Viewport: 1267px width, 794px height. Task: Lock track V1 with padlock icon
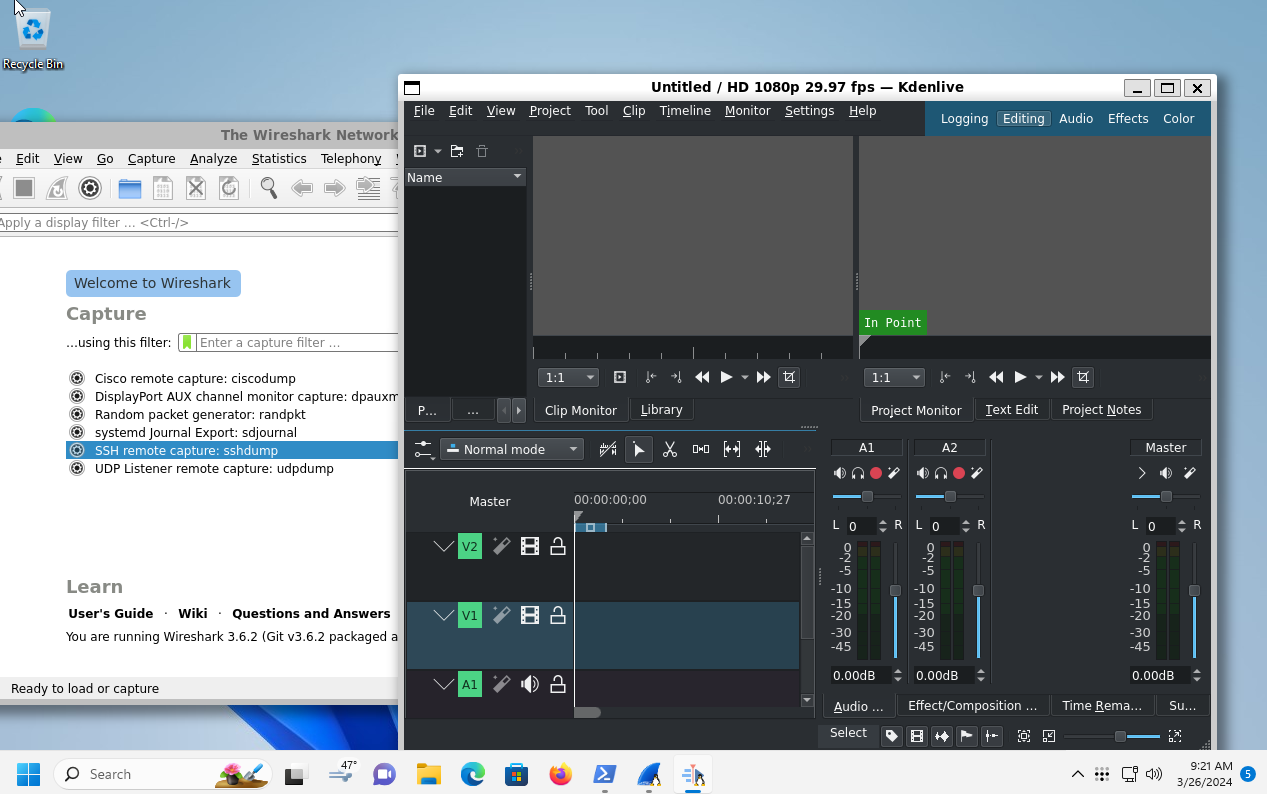point(558,615)
